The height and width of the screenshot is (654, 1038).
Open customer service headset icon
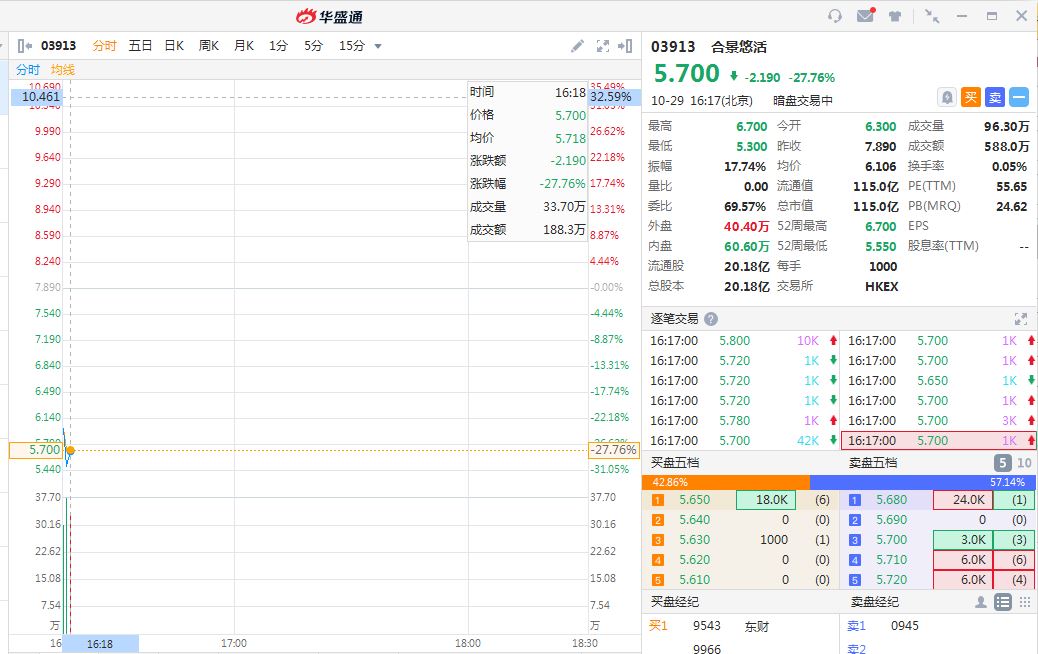pos(835,16)
